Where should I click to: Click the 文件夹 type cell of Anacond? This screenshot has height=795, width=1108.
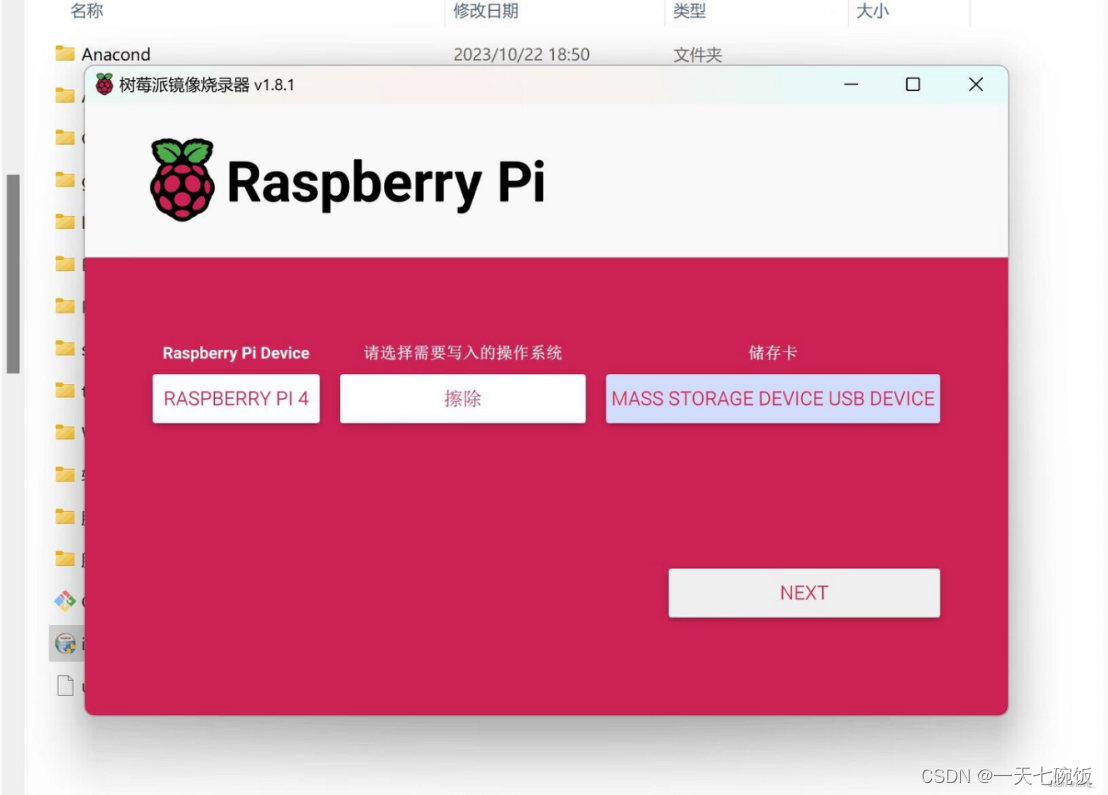click(697, 54)
